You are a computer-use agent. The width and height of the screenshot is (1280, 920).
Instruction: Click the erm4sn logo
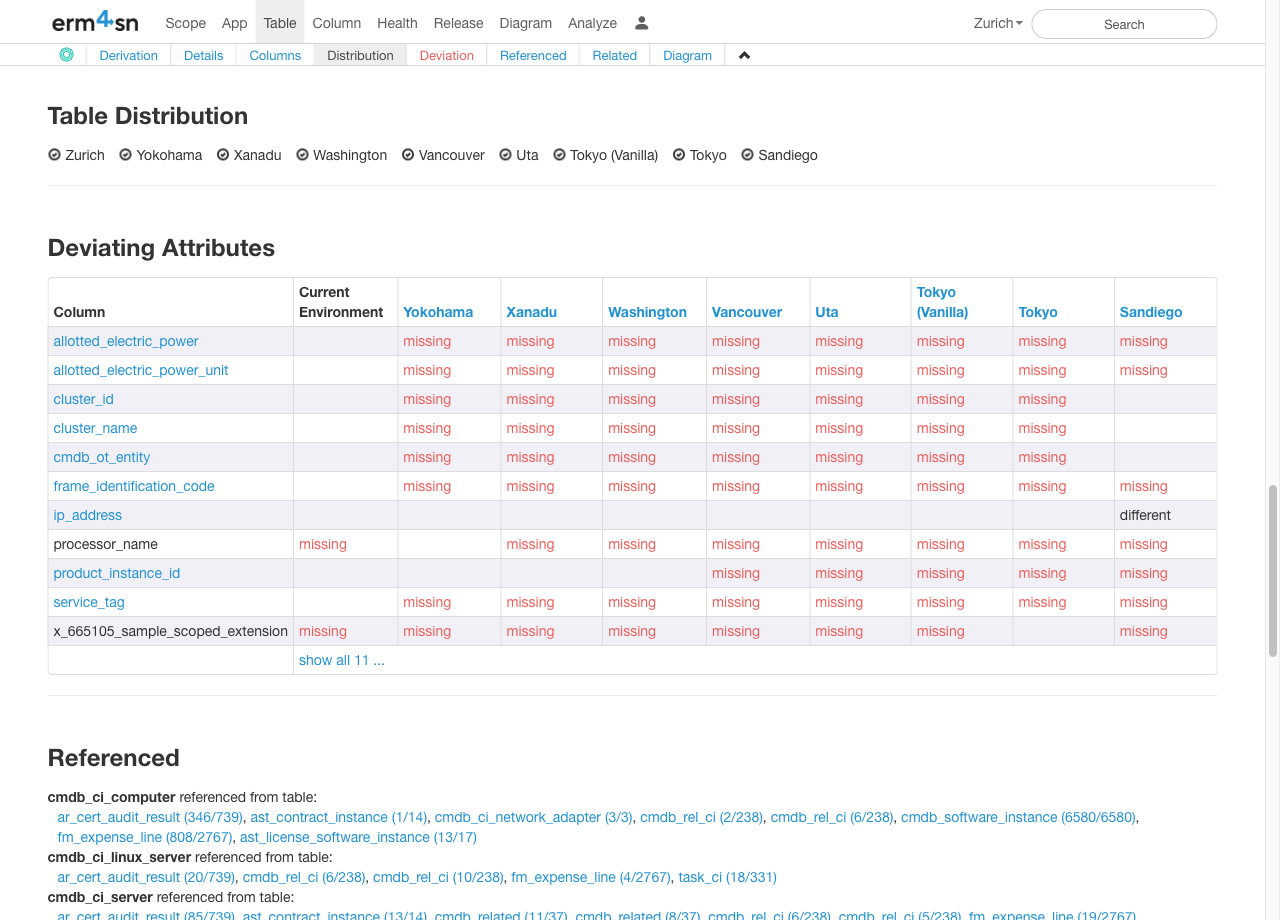coord(95,22)
